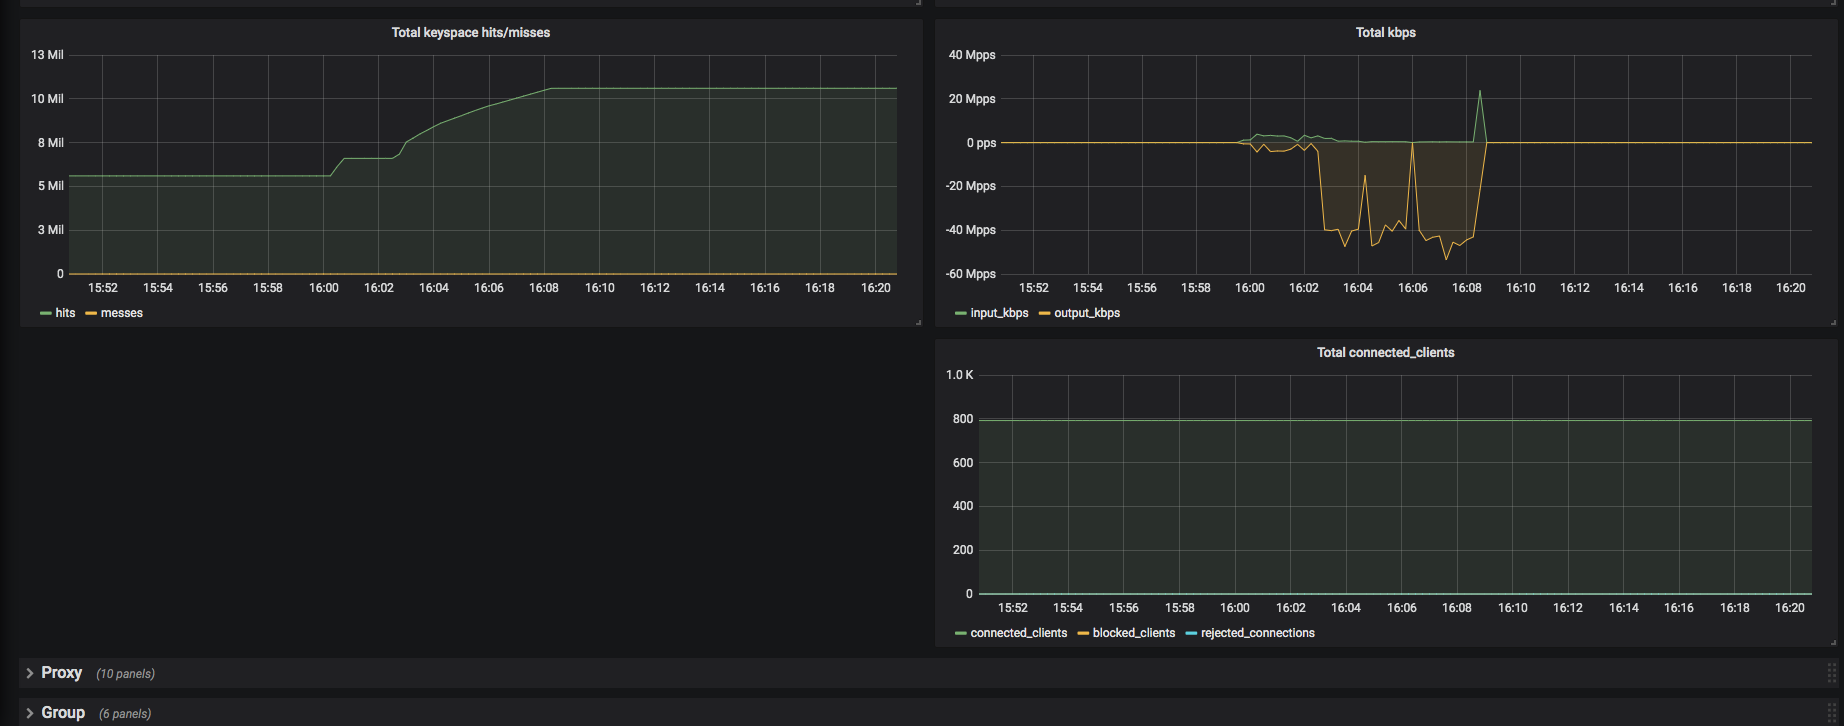Screen dimensions: 1844x726
Task: Expand the Group row chevron
Action: tap(30, 713)
